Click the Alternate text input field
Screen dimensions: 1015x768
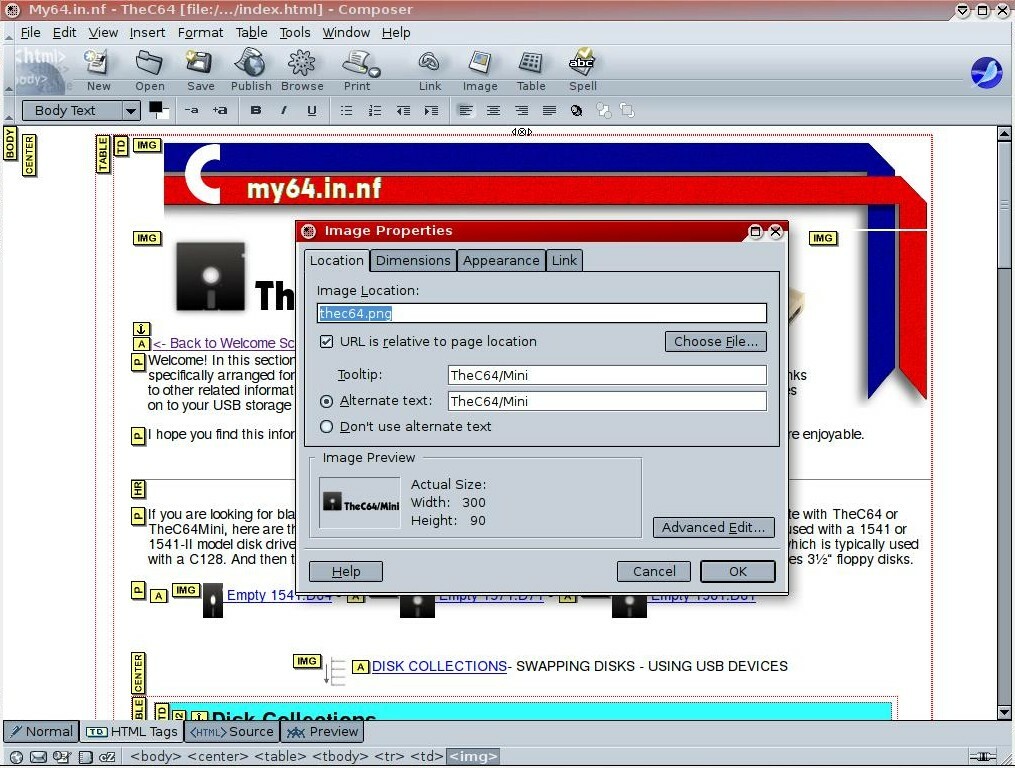click(607, 401)
